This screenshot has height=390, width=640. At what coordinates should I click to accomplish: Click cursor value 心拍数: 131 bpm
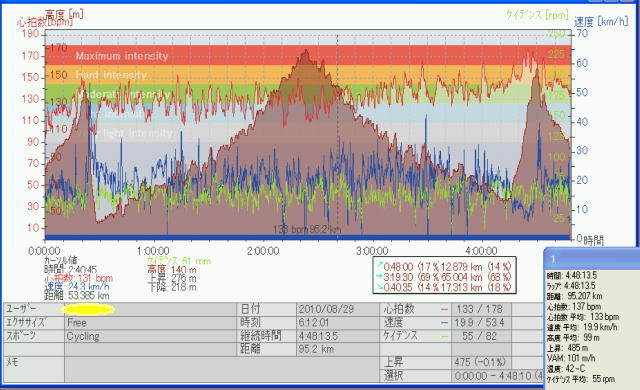[x=78, y=278]
